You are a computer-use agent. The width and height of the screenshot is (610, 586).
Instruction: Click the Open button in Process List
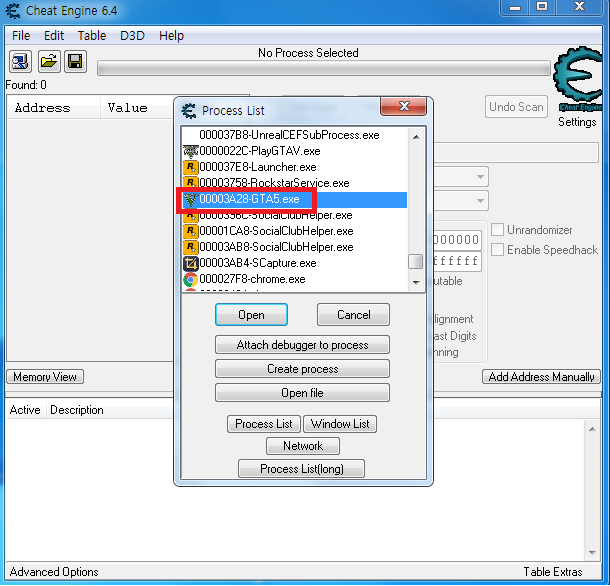pos(251,315)
